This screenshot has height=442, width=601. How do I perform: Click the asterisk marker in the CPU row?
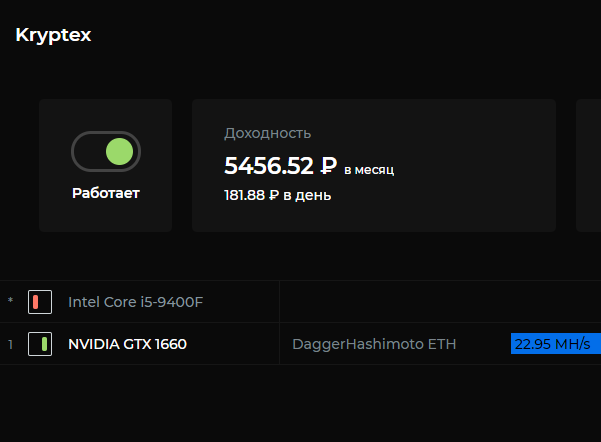click(x=11, y=302)
